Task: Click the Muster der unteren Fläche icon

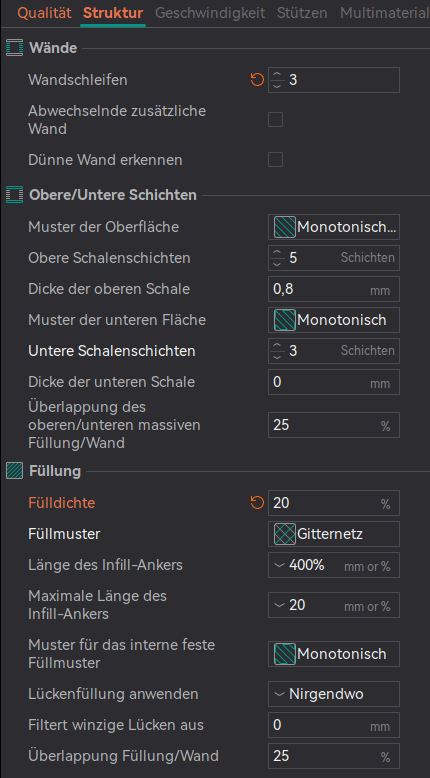Action: click(285, 320)
